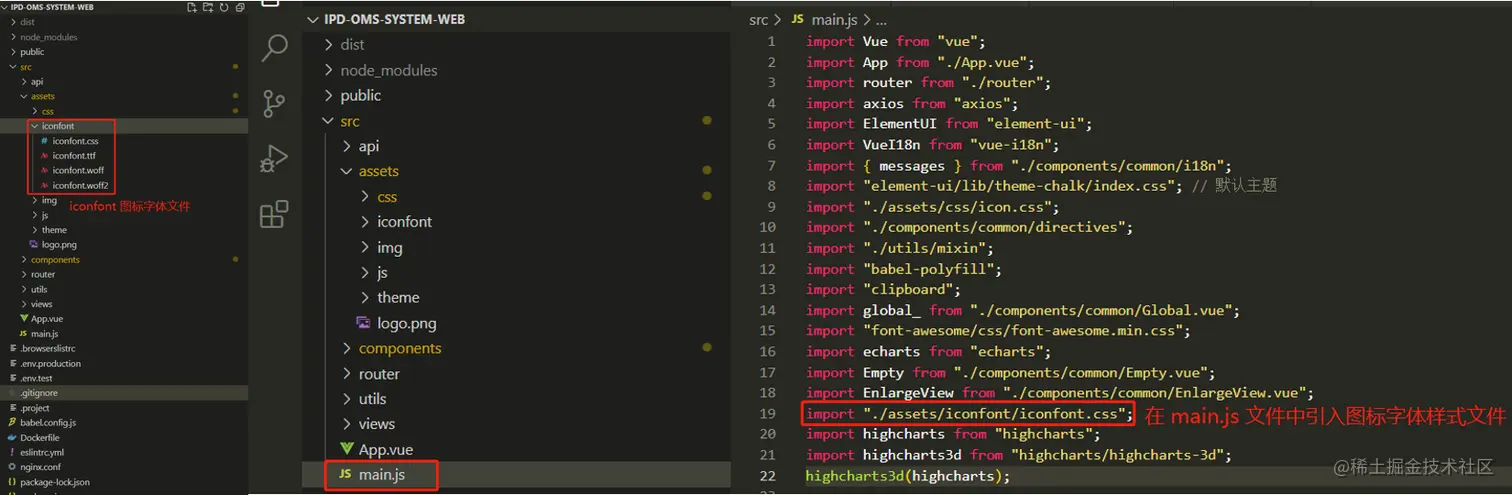The width and height of the screenshot is (1512, 495).
Task: Click the import echarts code line
Action: click(928, 351)
